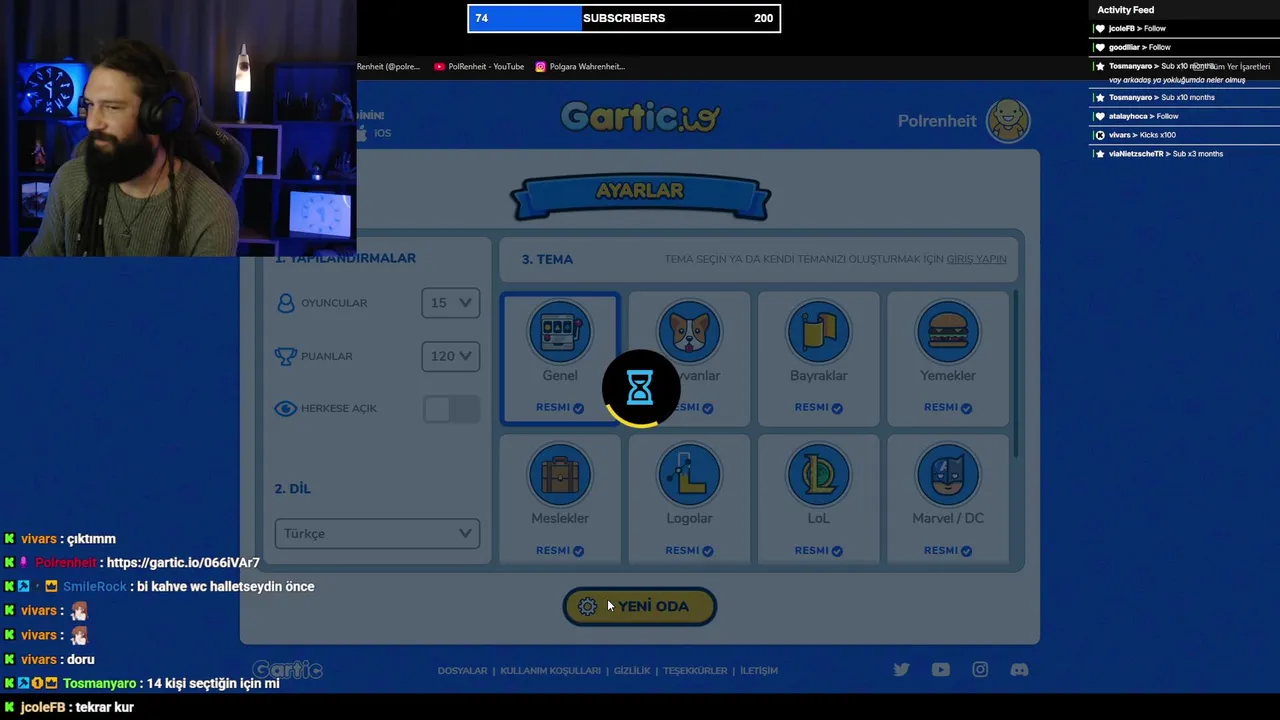
Task: Click Tosmanyaro username in chat
Action: click(x=99, y=684)
